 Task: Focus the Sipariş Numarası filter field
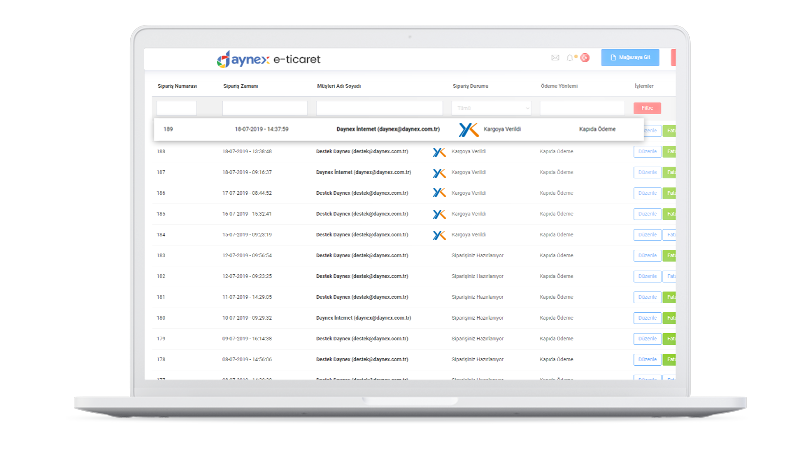click(177, 108)
